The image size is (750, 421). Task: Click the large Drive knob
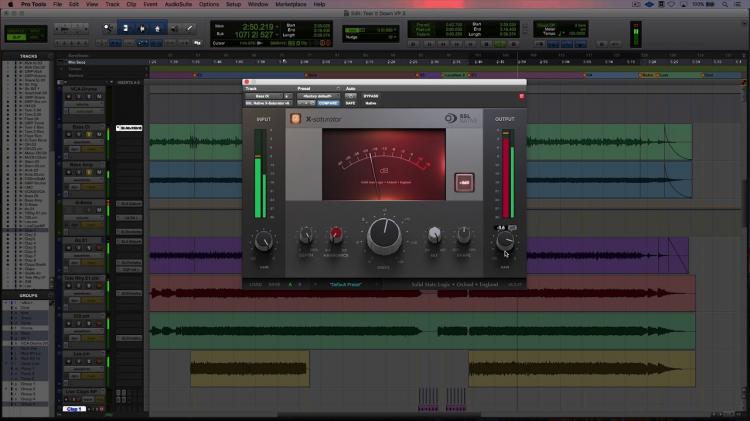pos(384,235)
